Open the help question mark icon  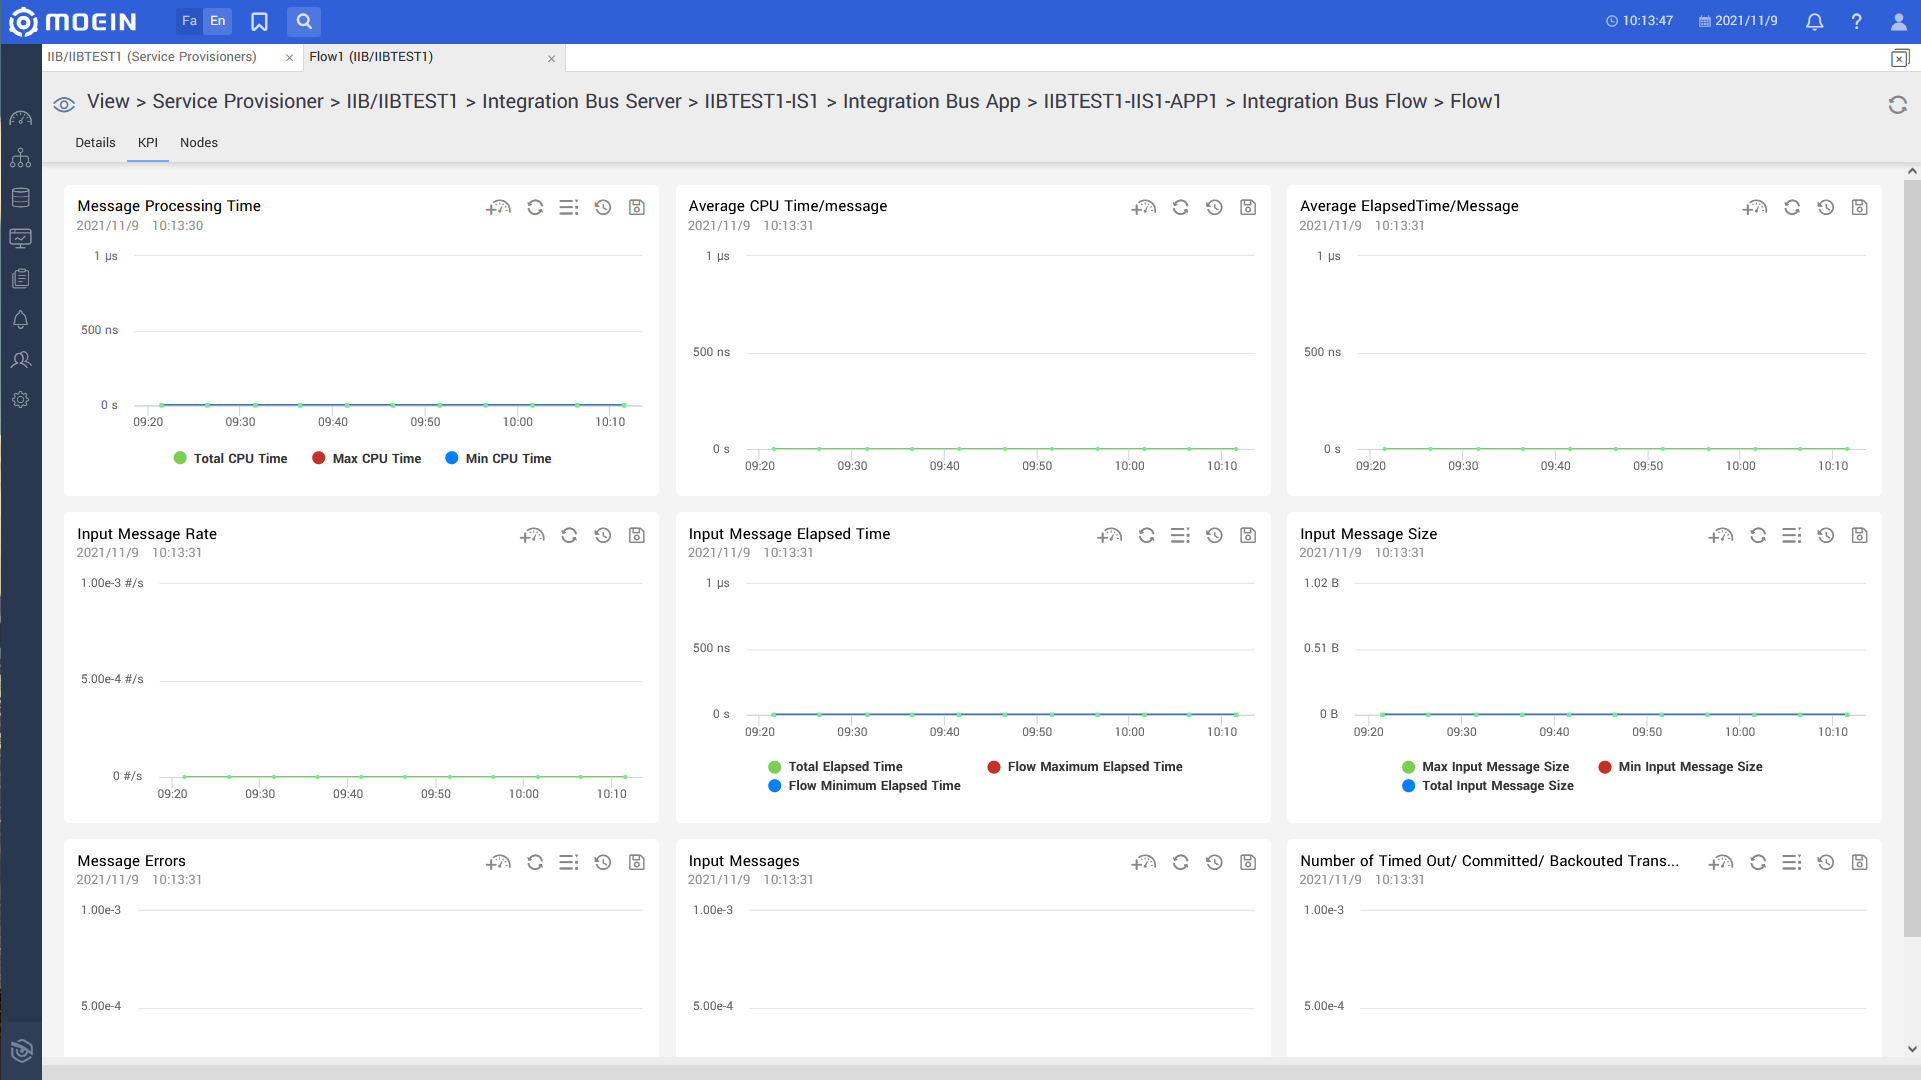click(1856, 21)
